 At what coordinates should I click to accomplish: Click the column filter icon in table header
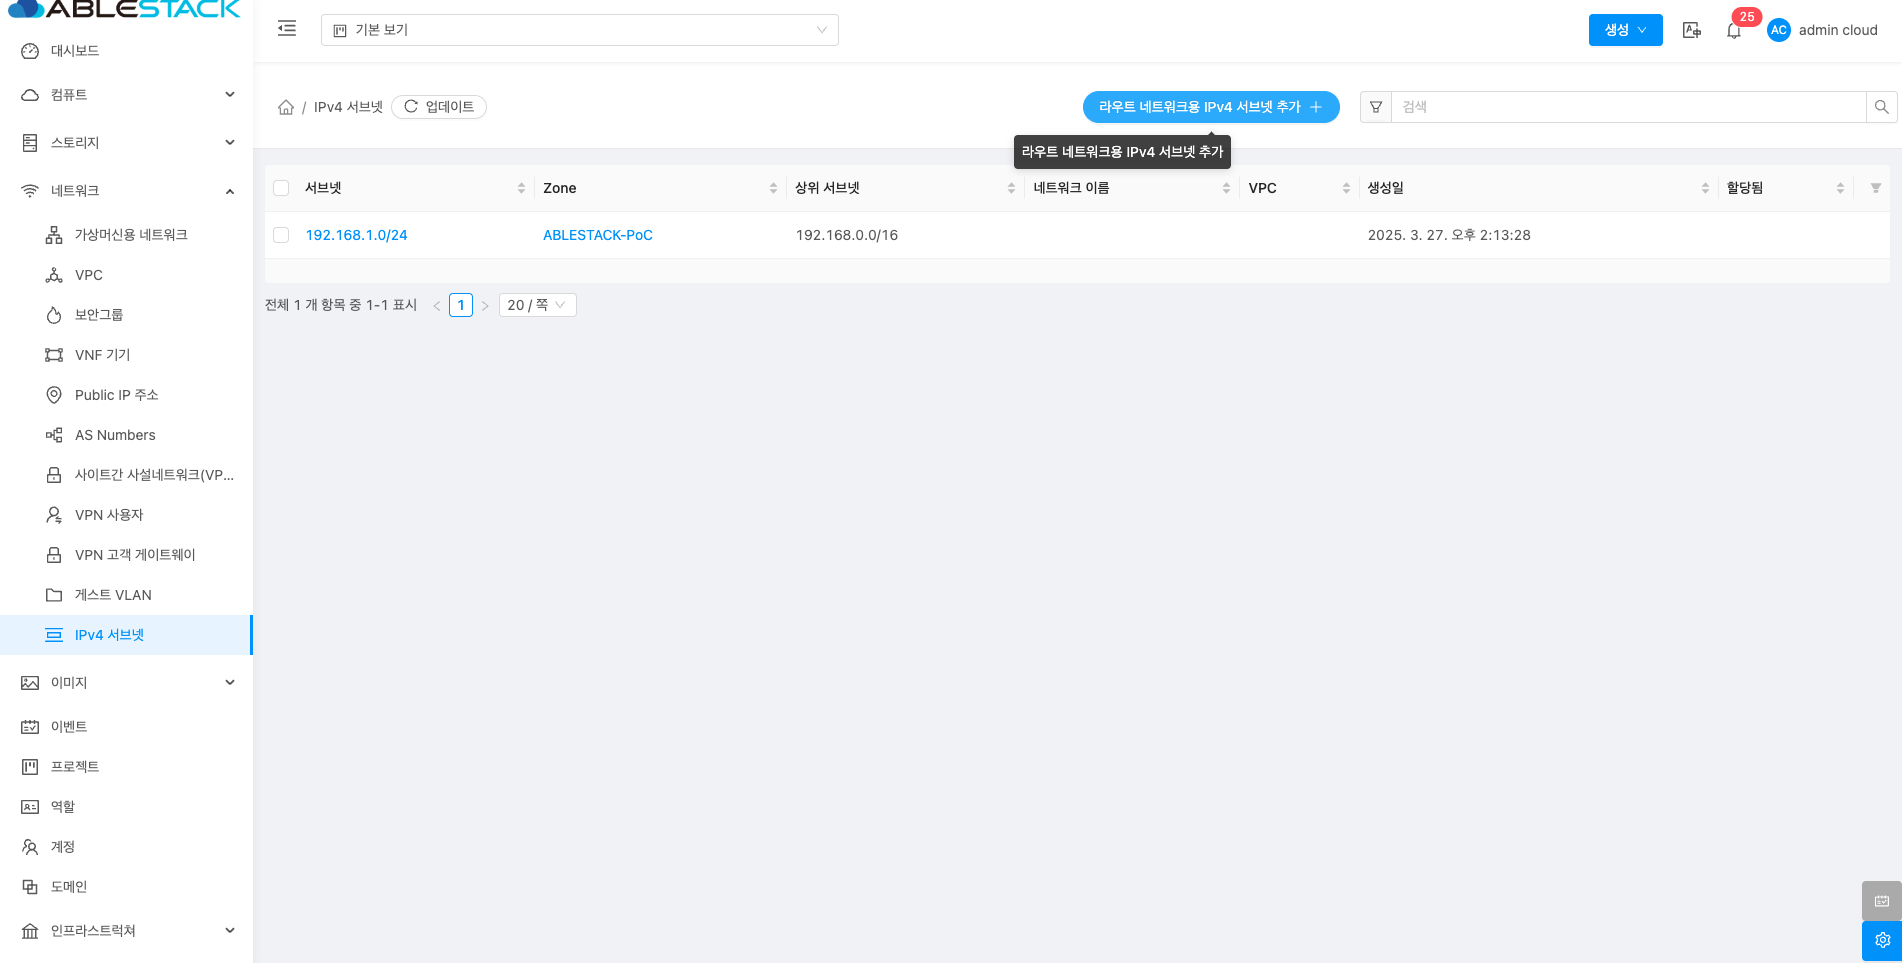point(1875,188)
